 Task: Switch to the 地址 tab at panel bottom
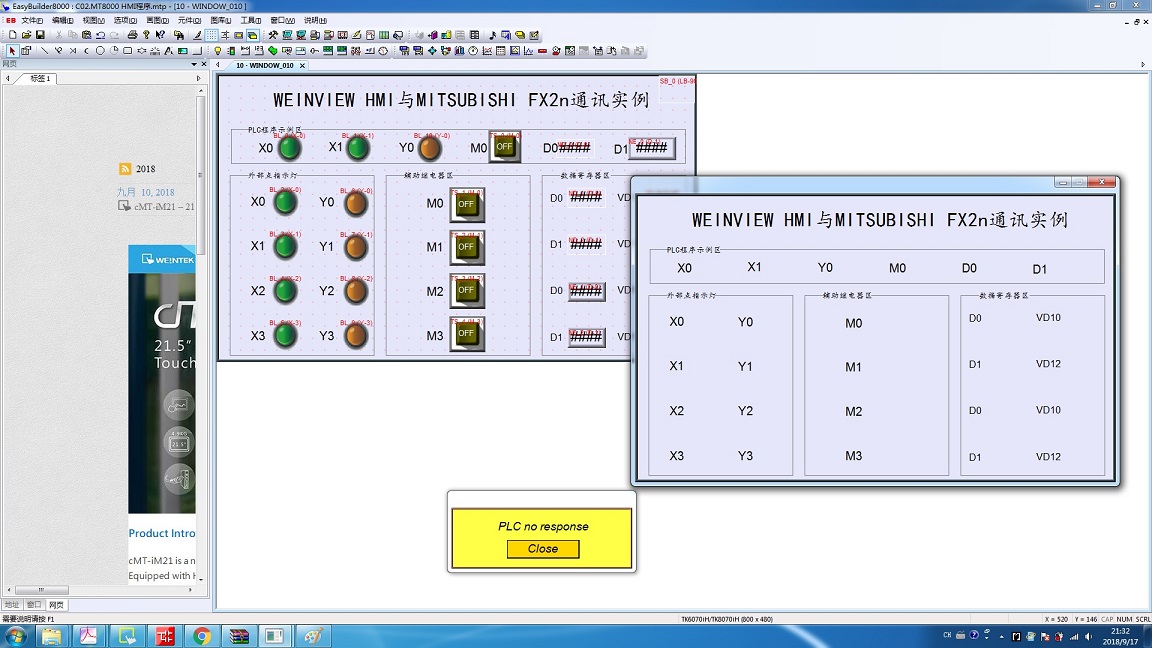point(12,605)
